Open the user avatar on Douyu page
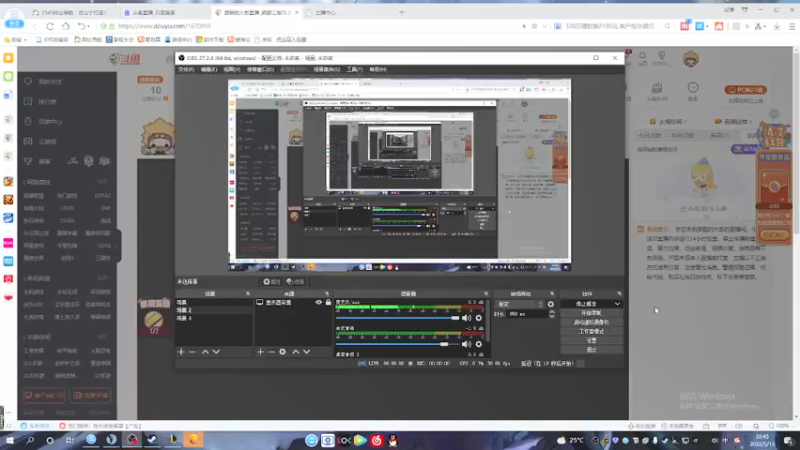This screenshot has height=450, width=800. 691,59
